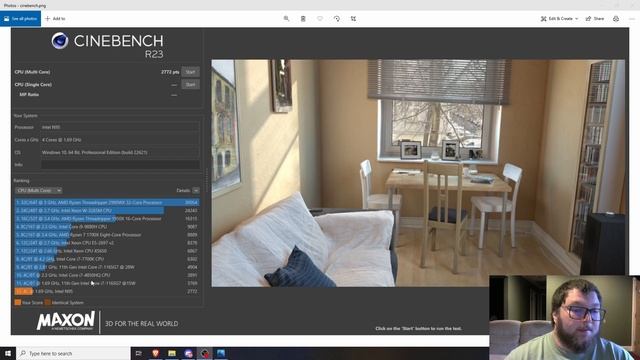The height and width of the screenshot is (360, 640).
Task: Select the AMD Ryzen 7 1700X ranking row
Action: (107, 235)
